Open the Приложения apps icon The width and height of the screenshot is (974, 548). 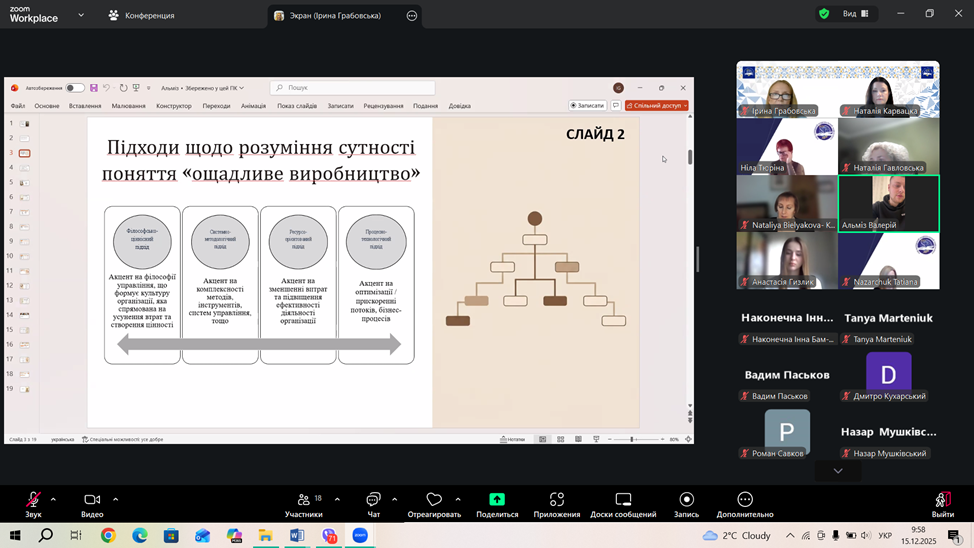pos(557,500)
